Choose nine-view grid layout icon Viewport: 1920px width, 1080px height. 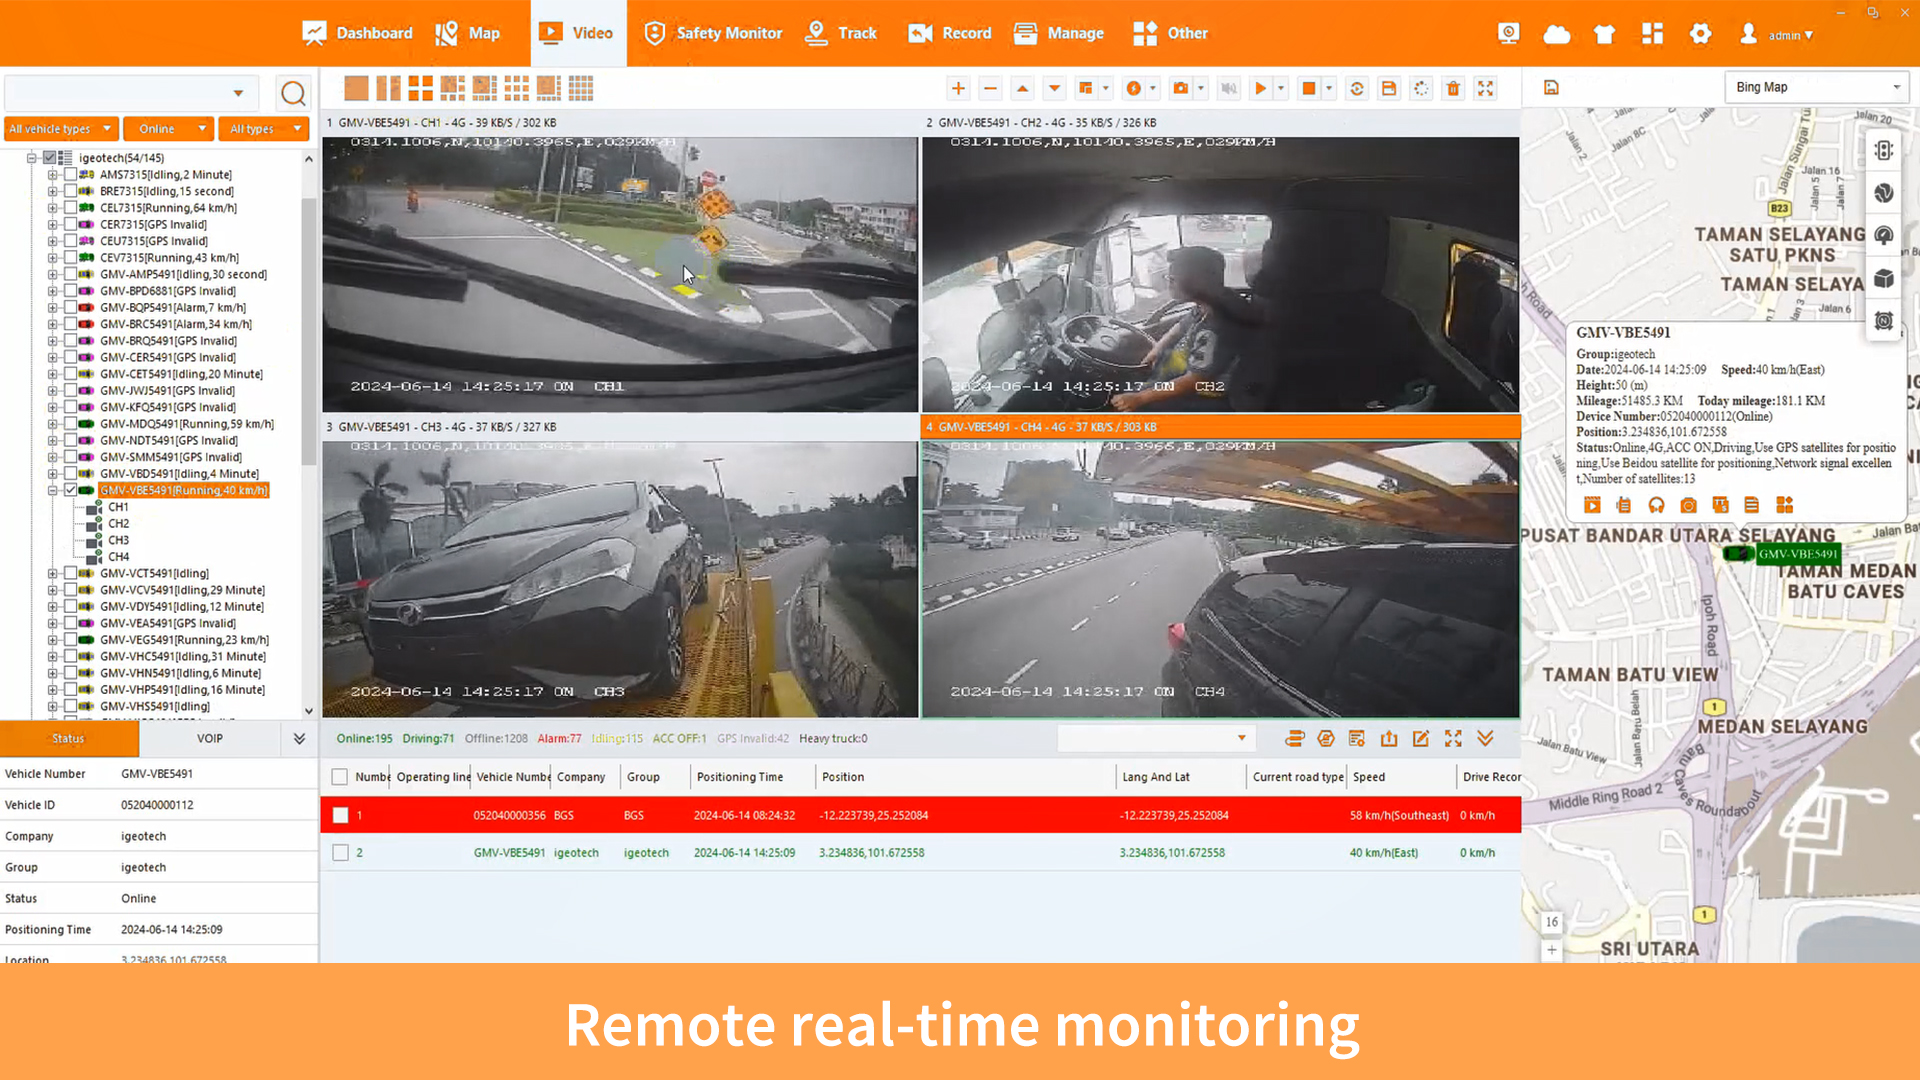[517, 88]
